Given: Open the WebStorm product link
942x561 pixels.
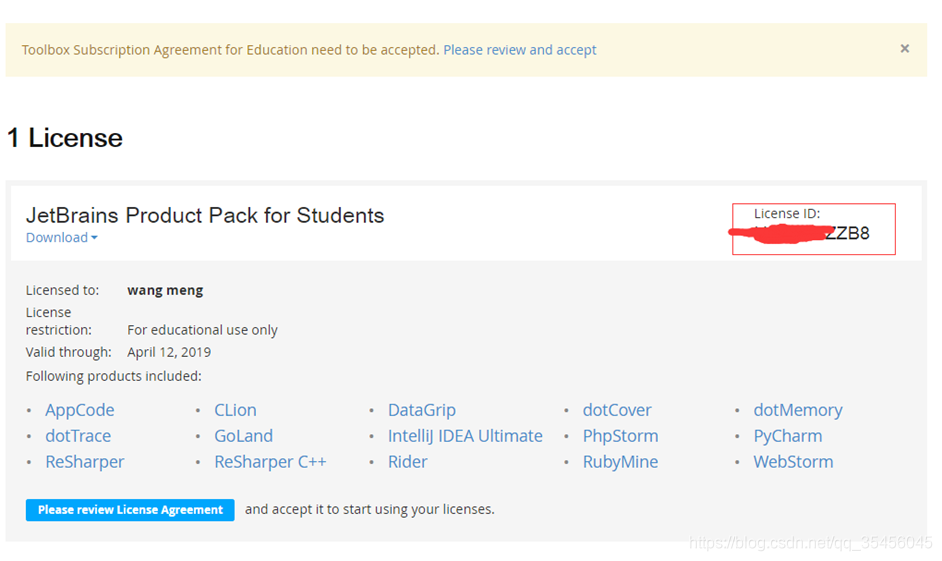Looking at the screenshot, I should pos(794,461).
